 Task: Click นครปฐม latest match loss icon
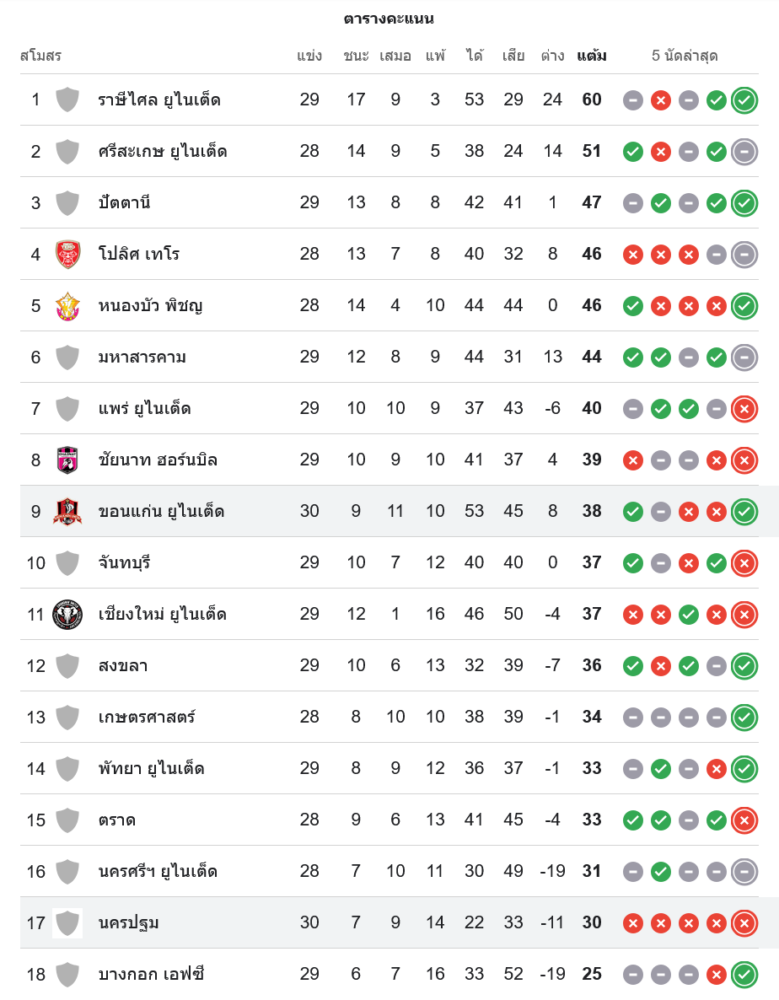pyautogui.click(x=744, y=923)
